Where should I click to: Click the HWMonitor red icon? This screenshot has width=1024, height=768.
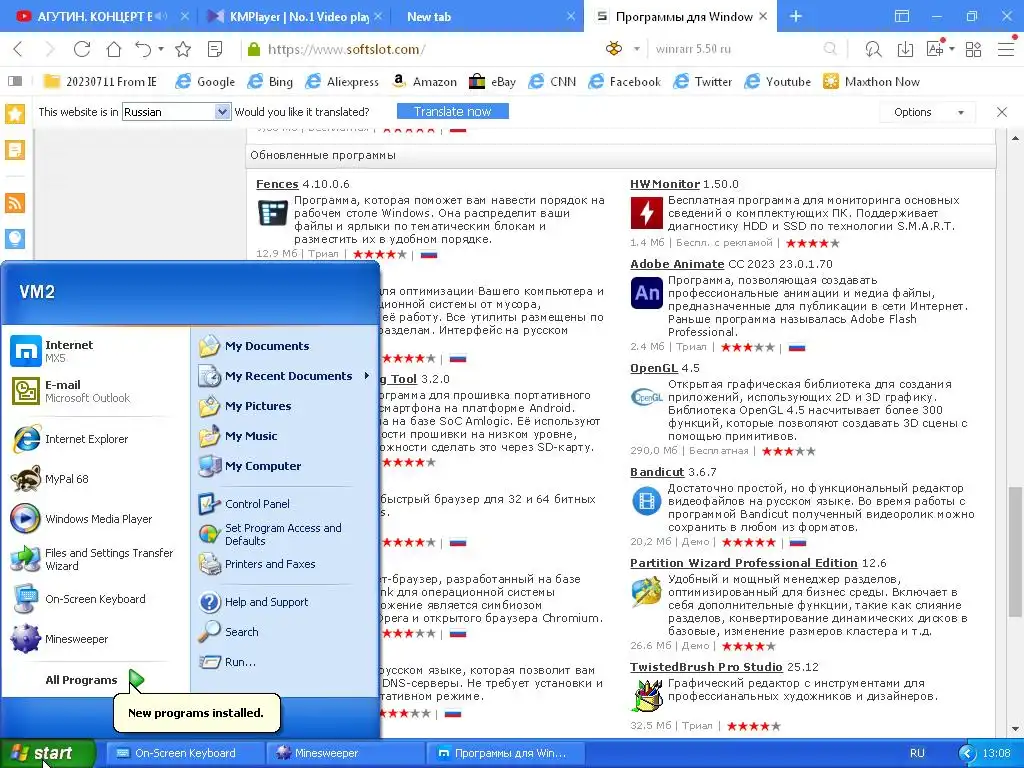point(647,213)
